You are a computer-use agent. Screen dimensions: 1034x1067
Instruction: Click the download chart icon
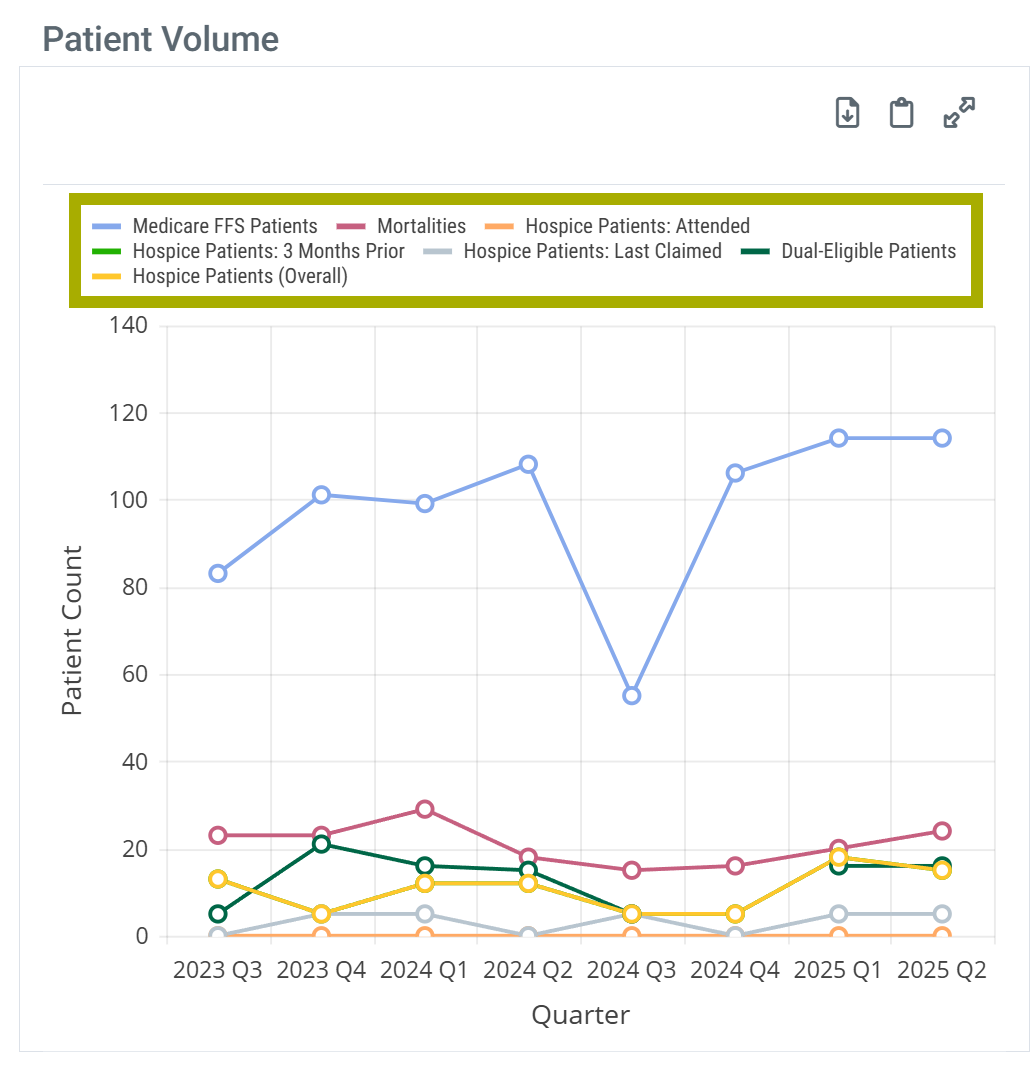click(847, 113)
